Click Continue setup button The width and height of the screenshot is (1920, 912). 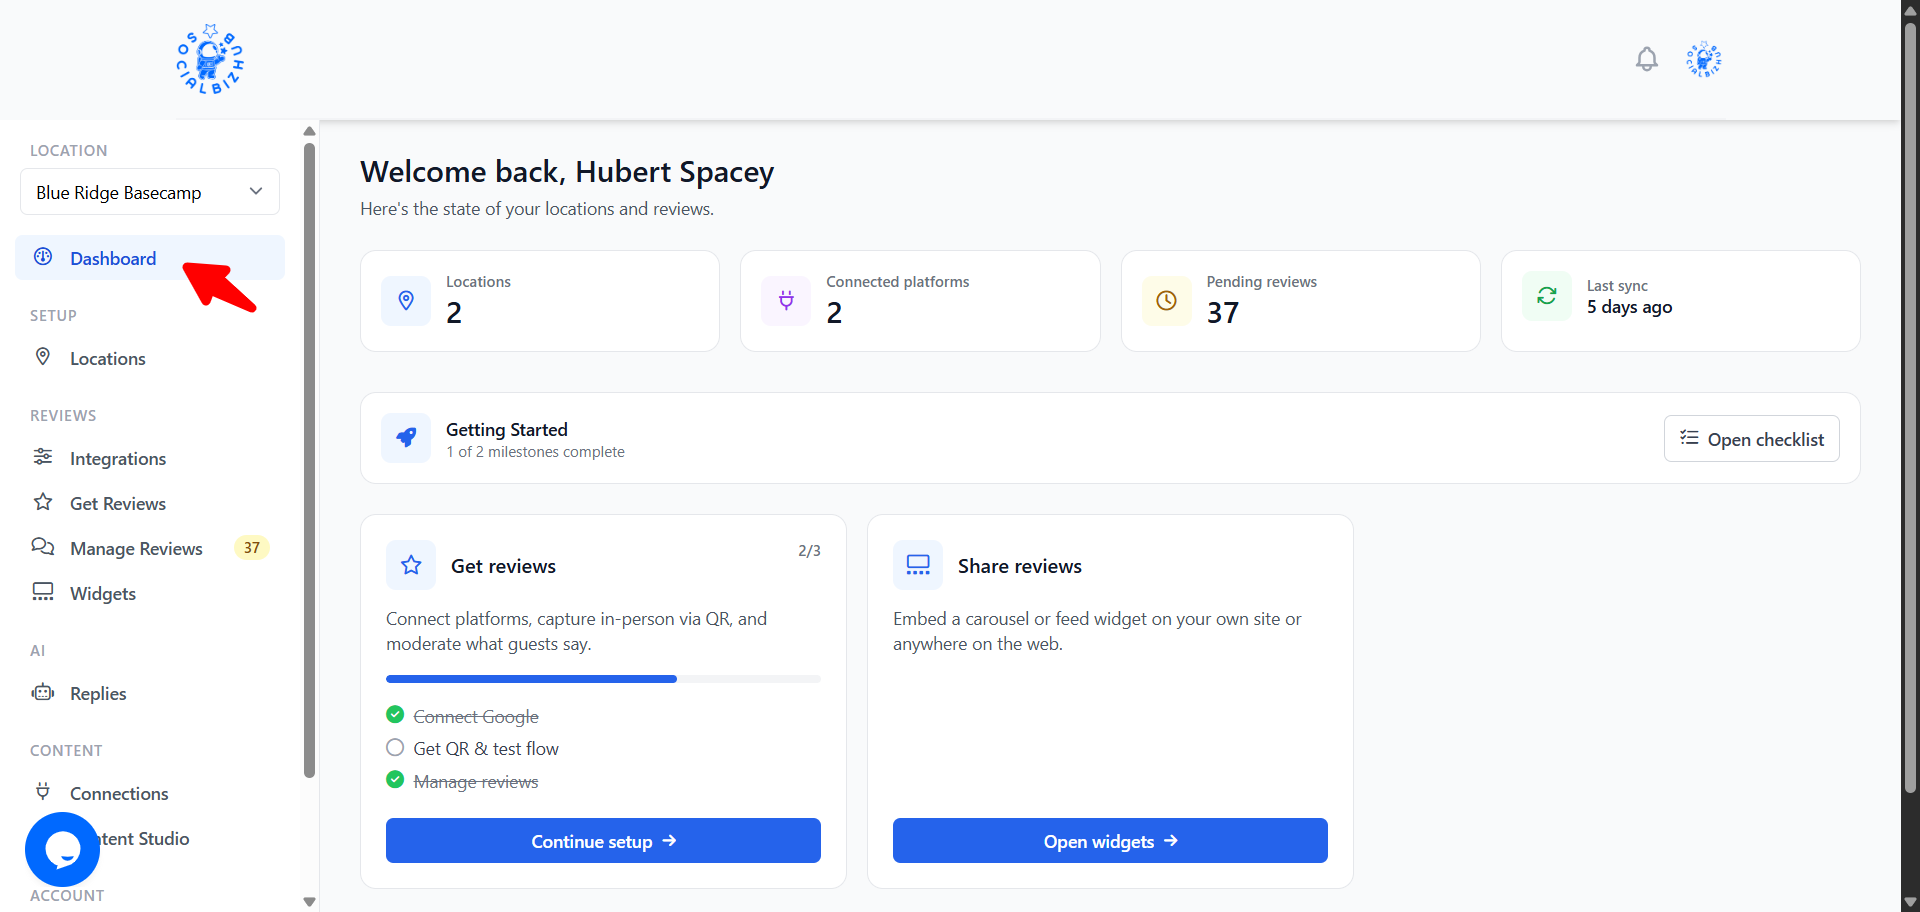pos(603,841)
